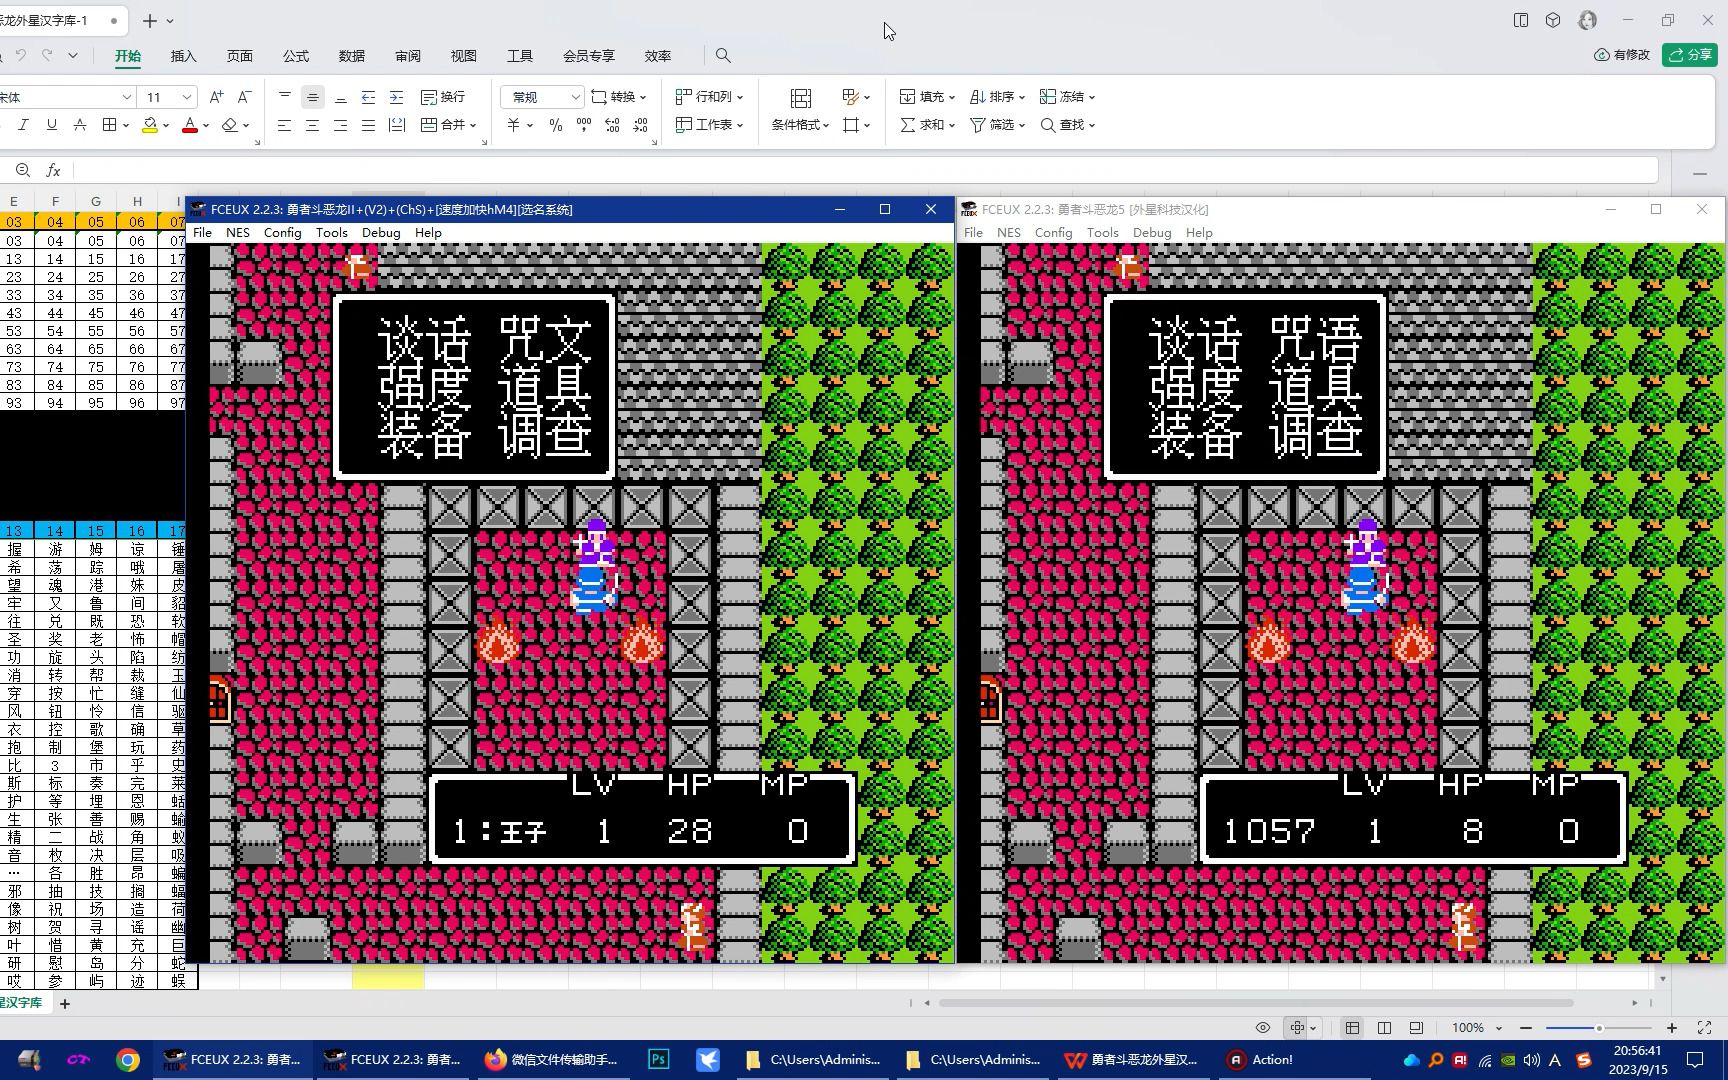Image resolution: width=1728 pixels, height=1080 pixels.
Task: Align text left horizontally
Action: tap(285, 125)
